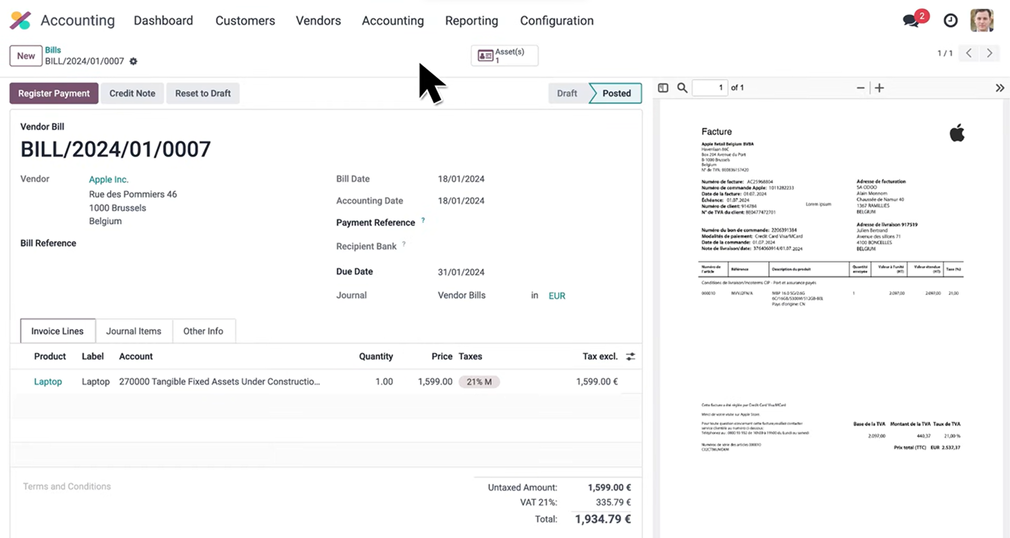Open the invoice lines column settings icon
This screenshot has height=538, width=1010.
630,356
